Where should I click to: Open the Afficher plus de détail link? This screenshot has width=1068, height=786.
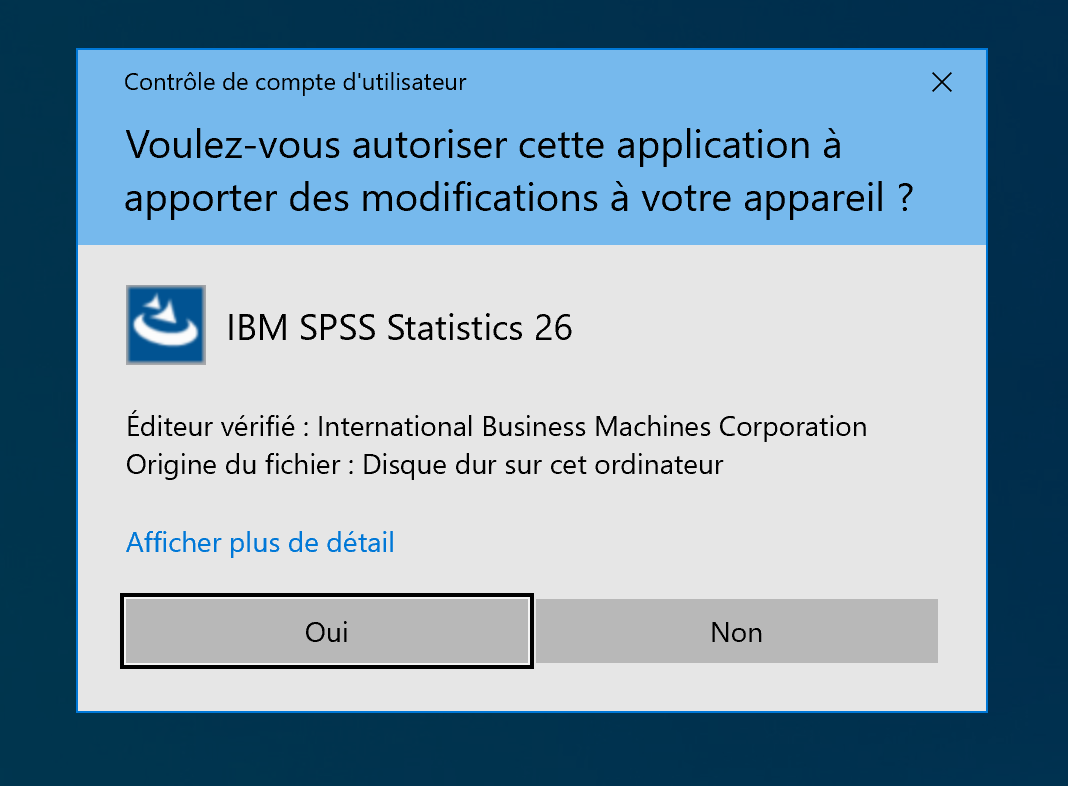point(260,543)
